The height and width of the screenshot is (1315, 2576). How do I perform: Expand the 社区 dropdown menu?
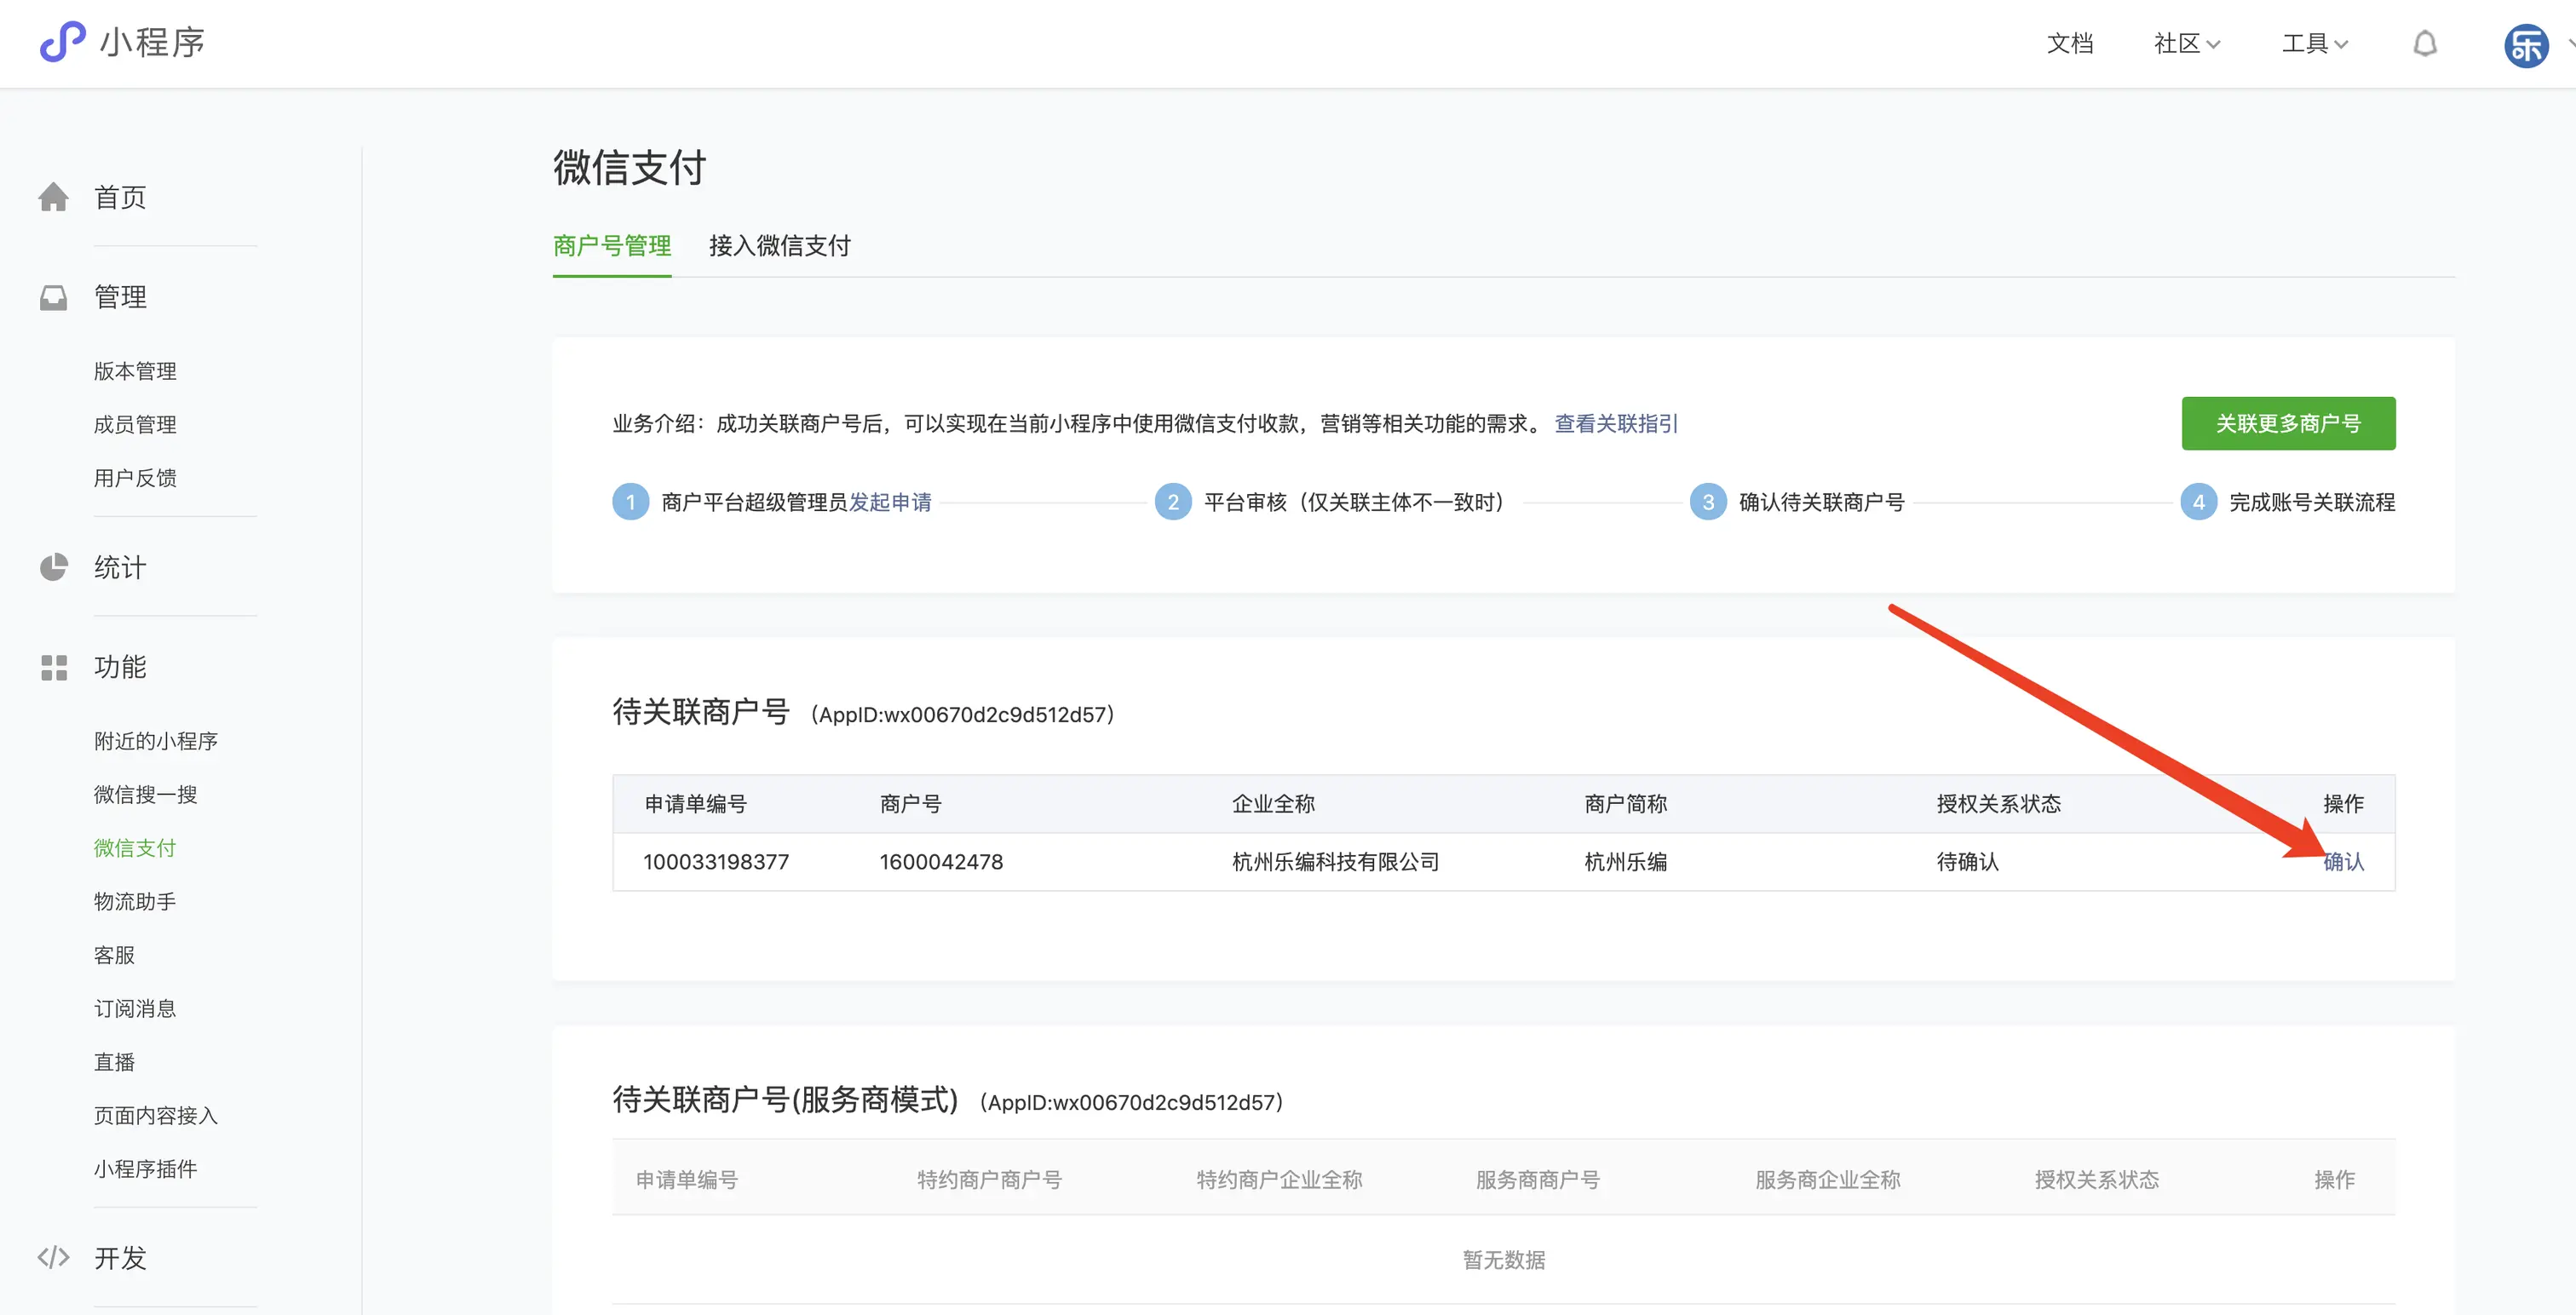pyautogui.click(x=2186, y=44)
